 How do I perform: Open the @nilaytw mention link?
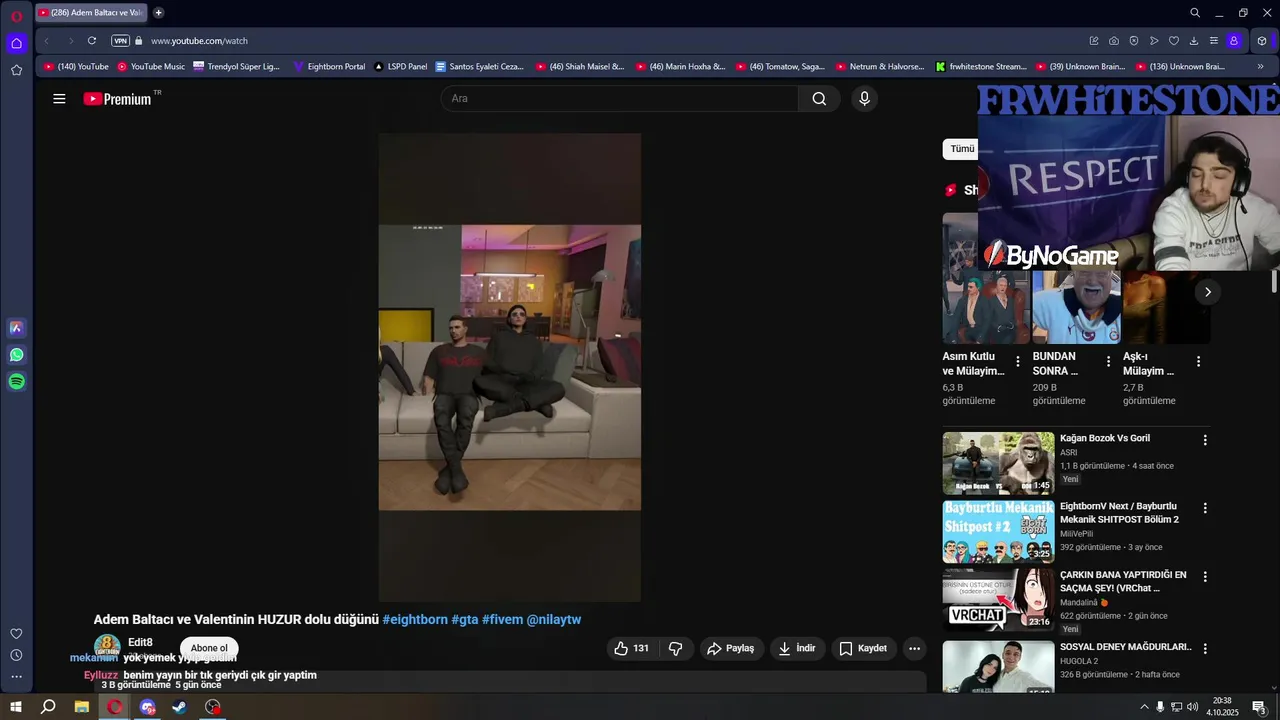554,620
